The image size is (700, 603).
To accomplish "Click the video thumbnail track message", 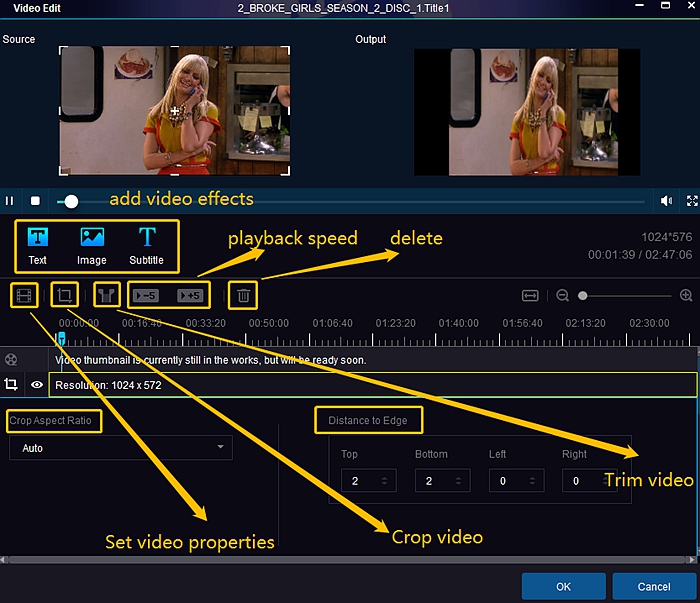I will coord(210,360).
